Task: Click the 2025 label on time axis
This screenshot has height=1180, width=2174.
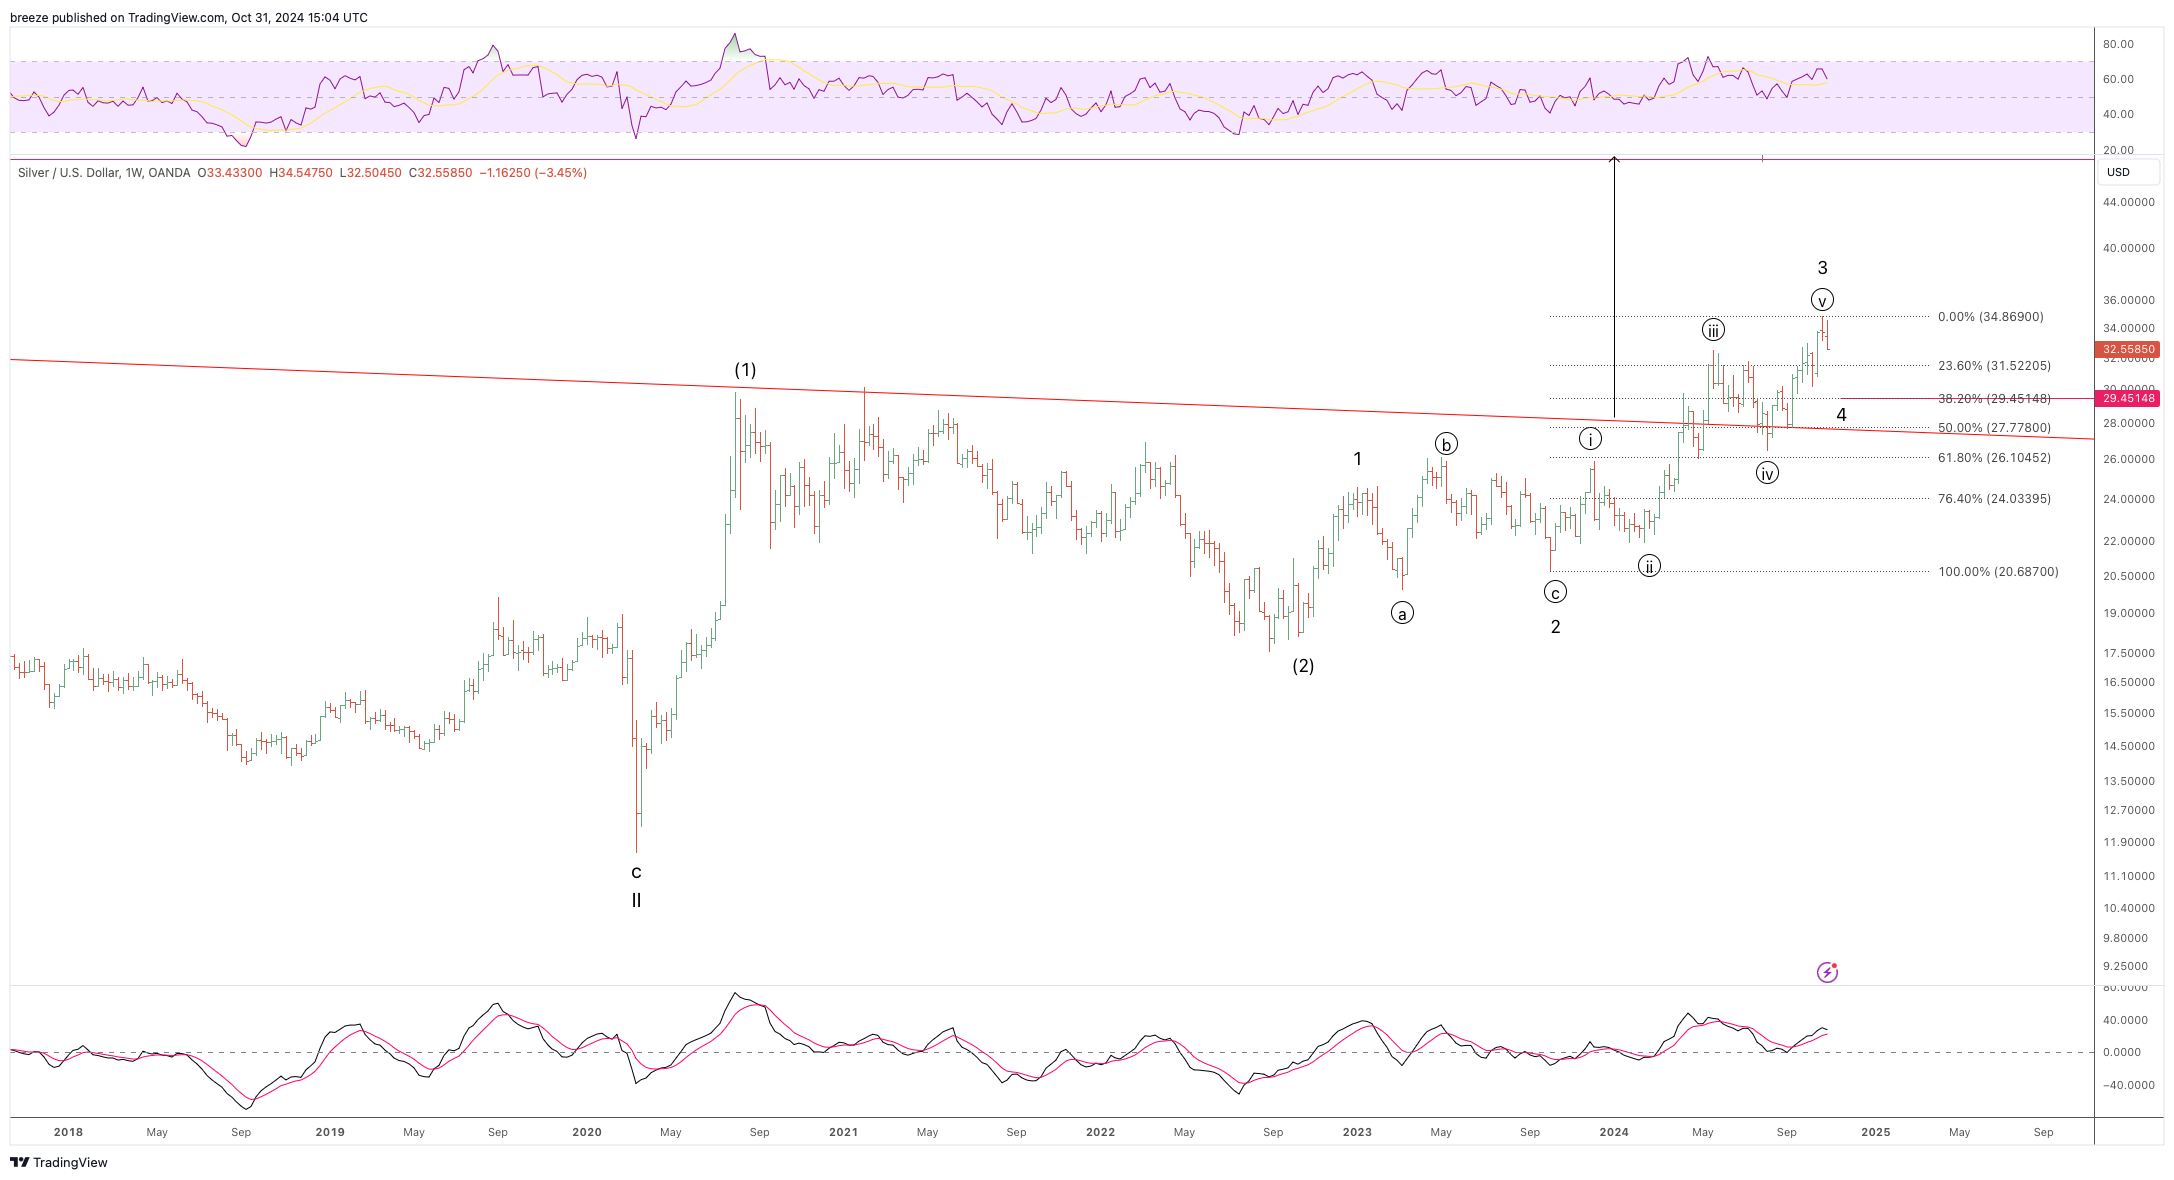Action: tap(1875, 1132)
